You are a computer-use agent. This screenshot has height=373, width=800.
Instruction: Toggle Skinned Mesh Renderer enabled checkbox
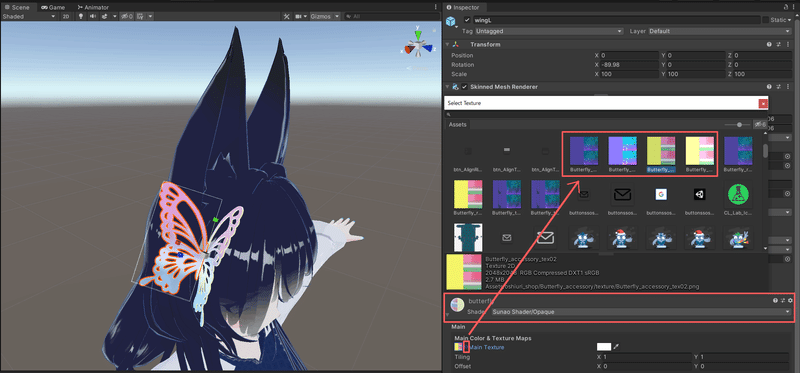pyautogui.click(x=464, y=87)
